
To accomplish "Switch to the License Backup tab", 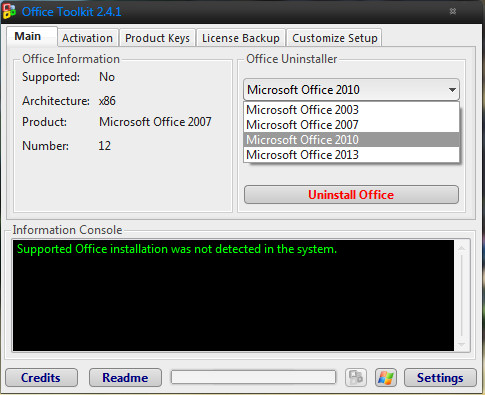I will click(x=241, y=38).
